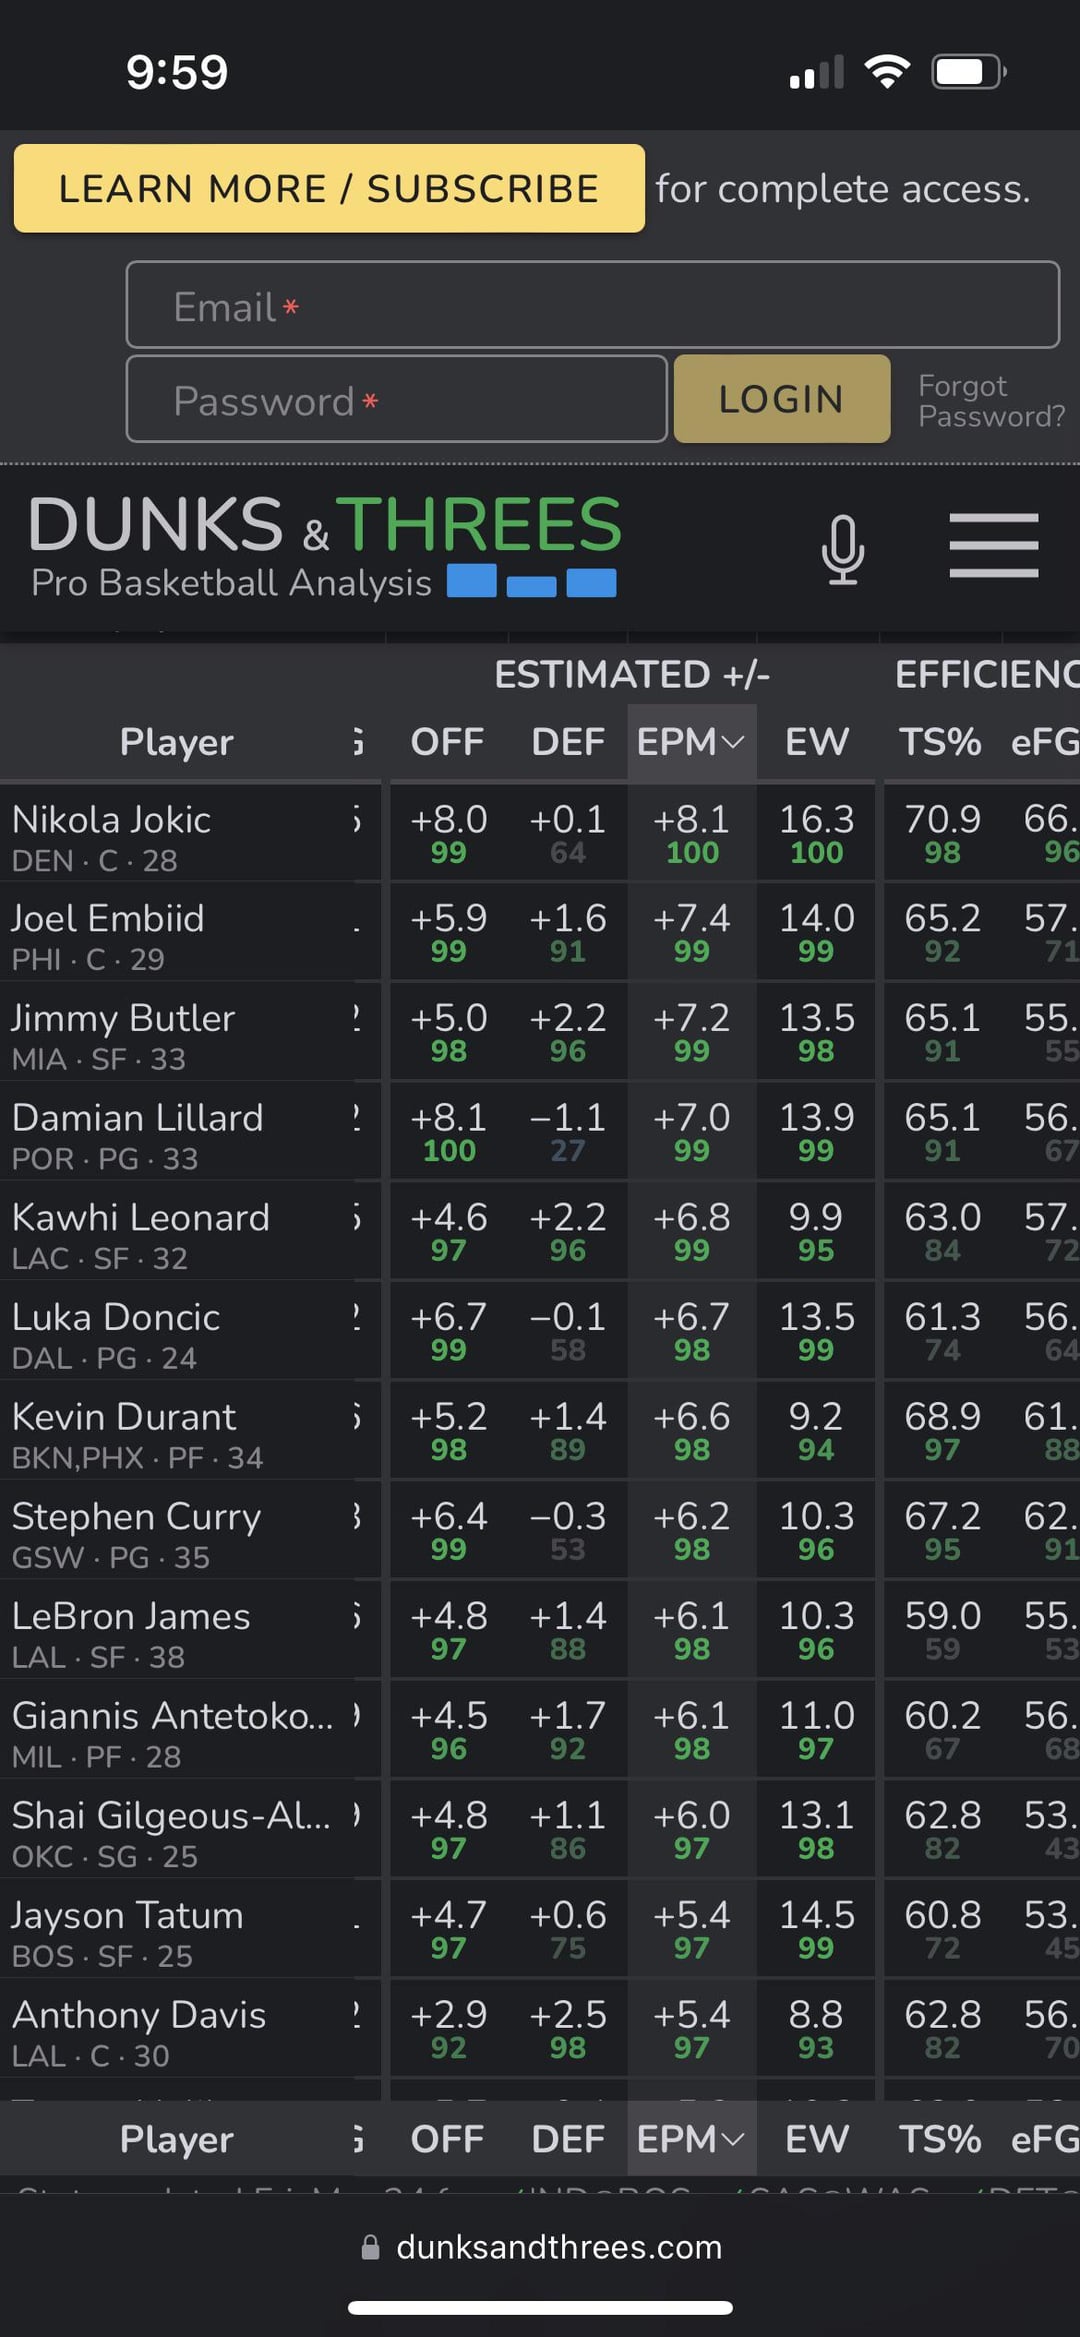Image resolution: width=1080 pixels, height=2337 pixels.
Task: Click the Dunks & Threes logo
Action: coord(325,545)
